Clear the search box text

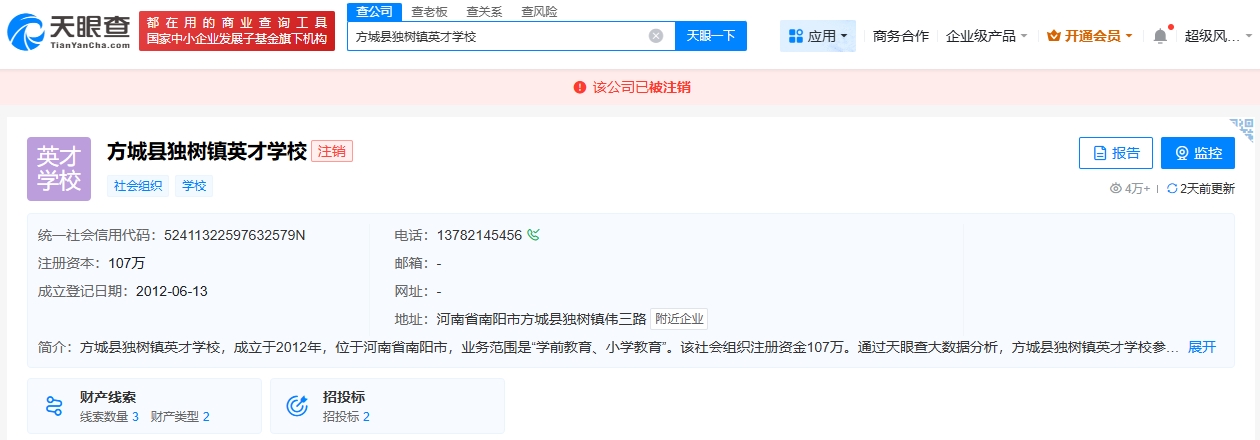pyautogui.click(x=656, y=36)
